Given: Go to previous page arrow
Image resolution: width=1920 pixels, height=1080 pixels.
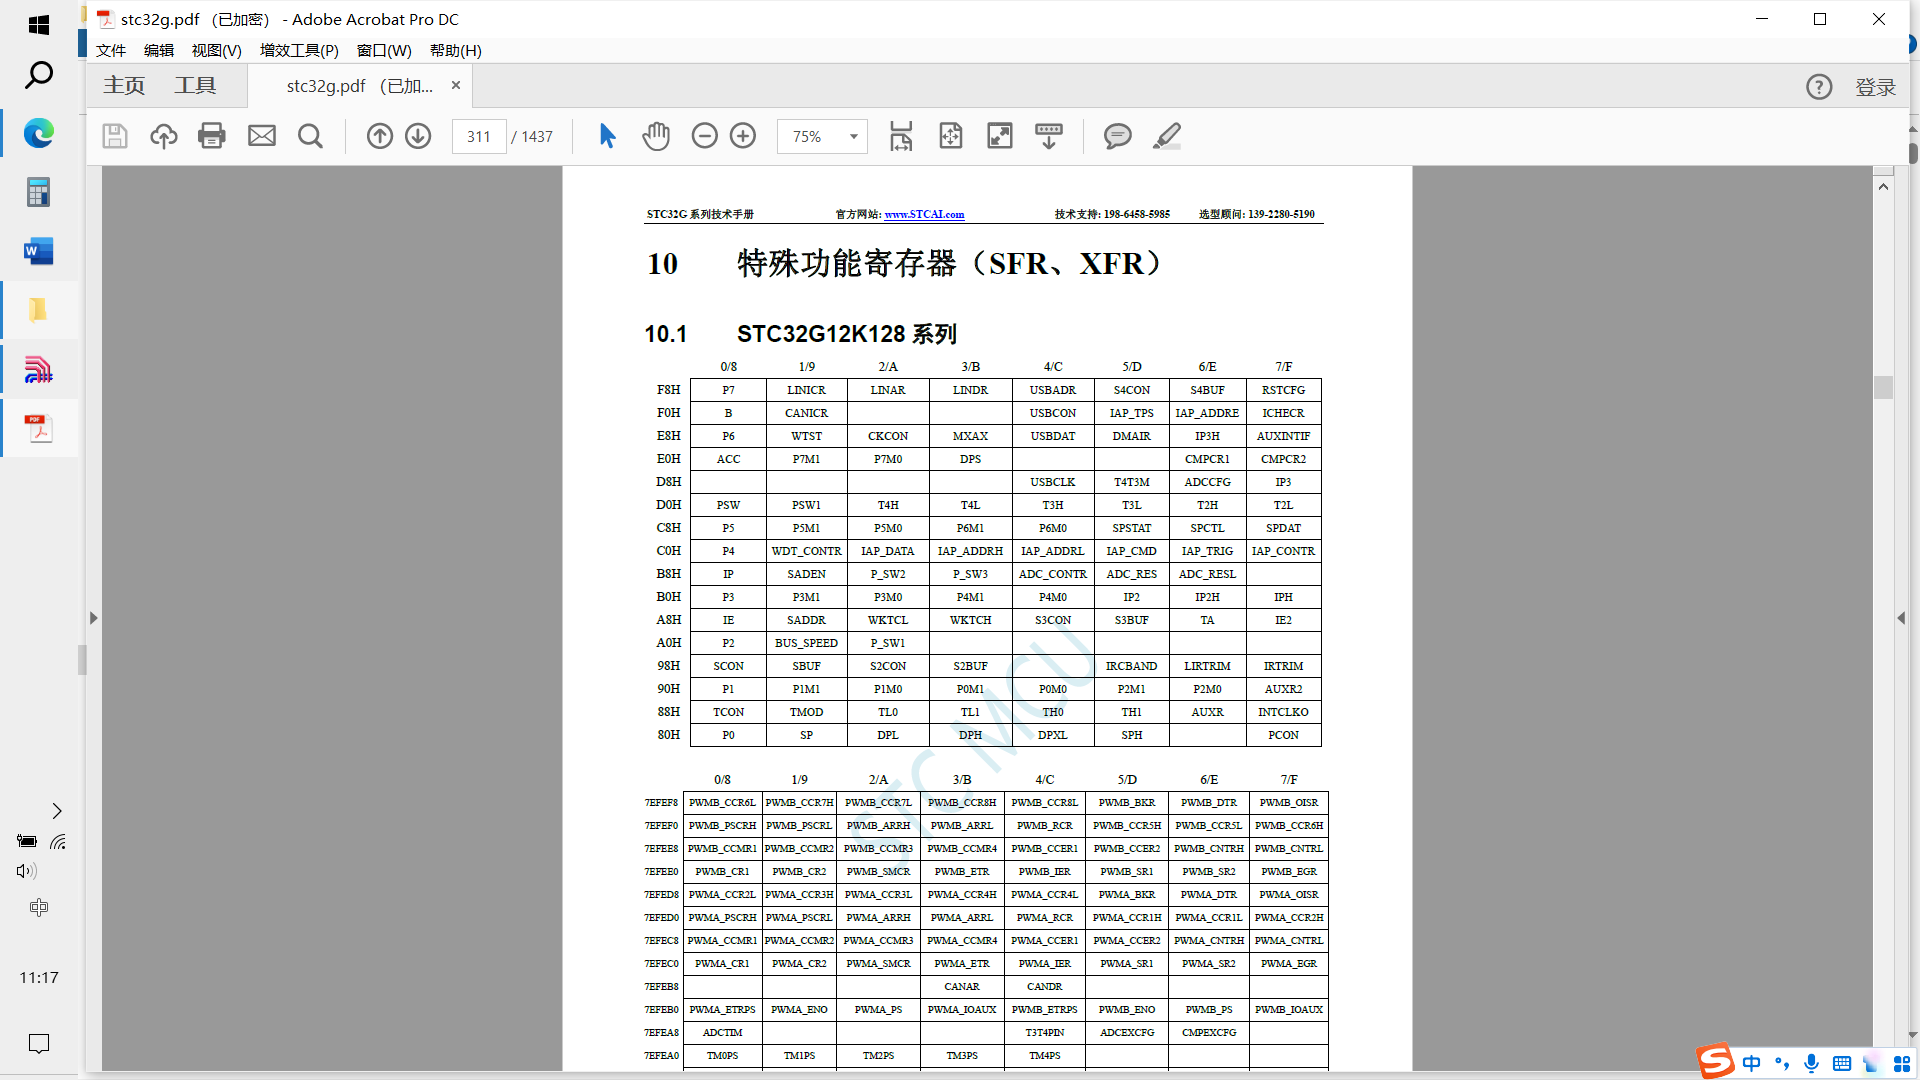Looking at the screenshot, I should pyautogui.click(x=380, y=136).
